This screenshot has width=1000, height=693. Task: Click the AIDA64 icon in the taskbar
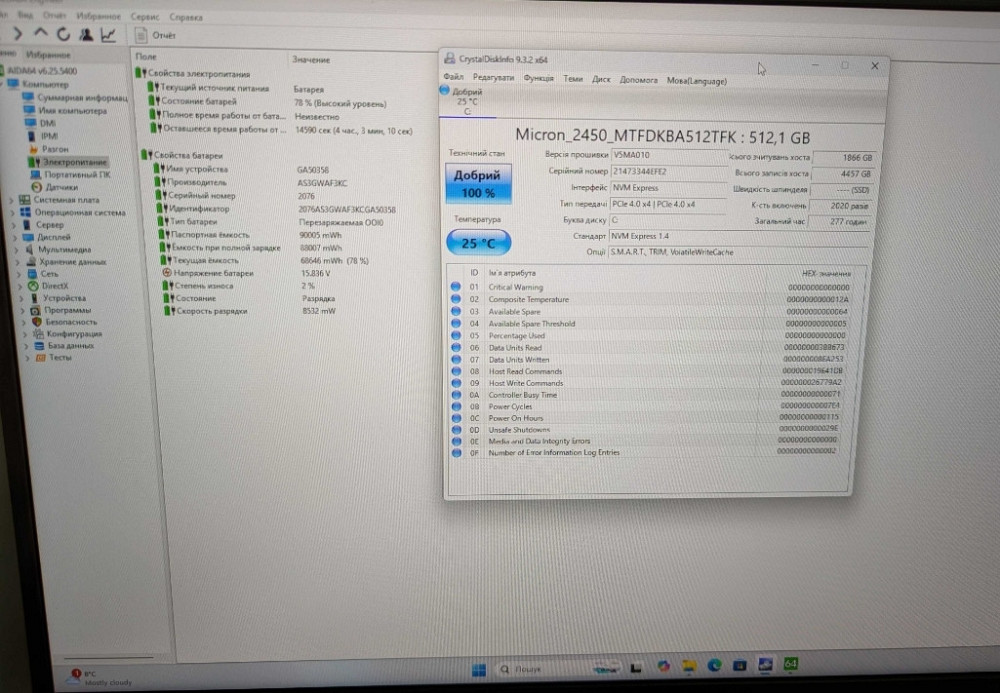tap(790, 664)
